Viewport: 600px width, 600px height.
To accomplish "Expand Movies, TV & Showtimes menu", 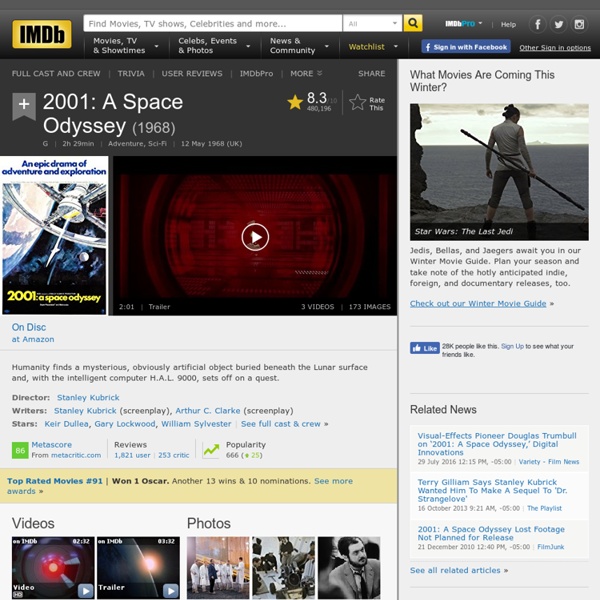I will click(126, 46).
